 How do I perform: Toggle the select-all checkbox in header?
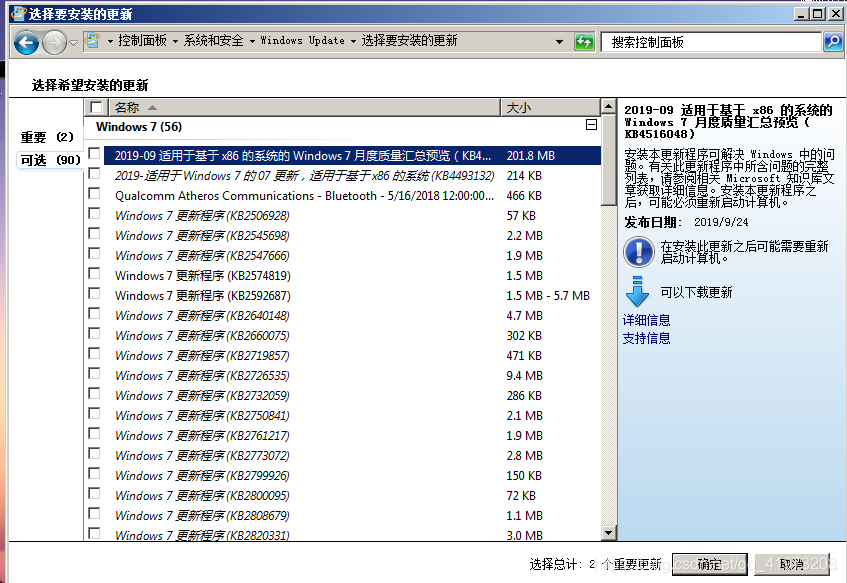click(96, 107)
